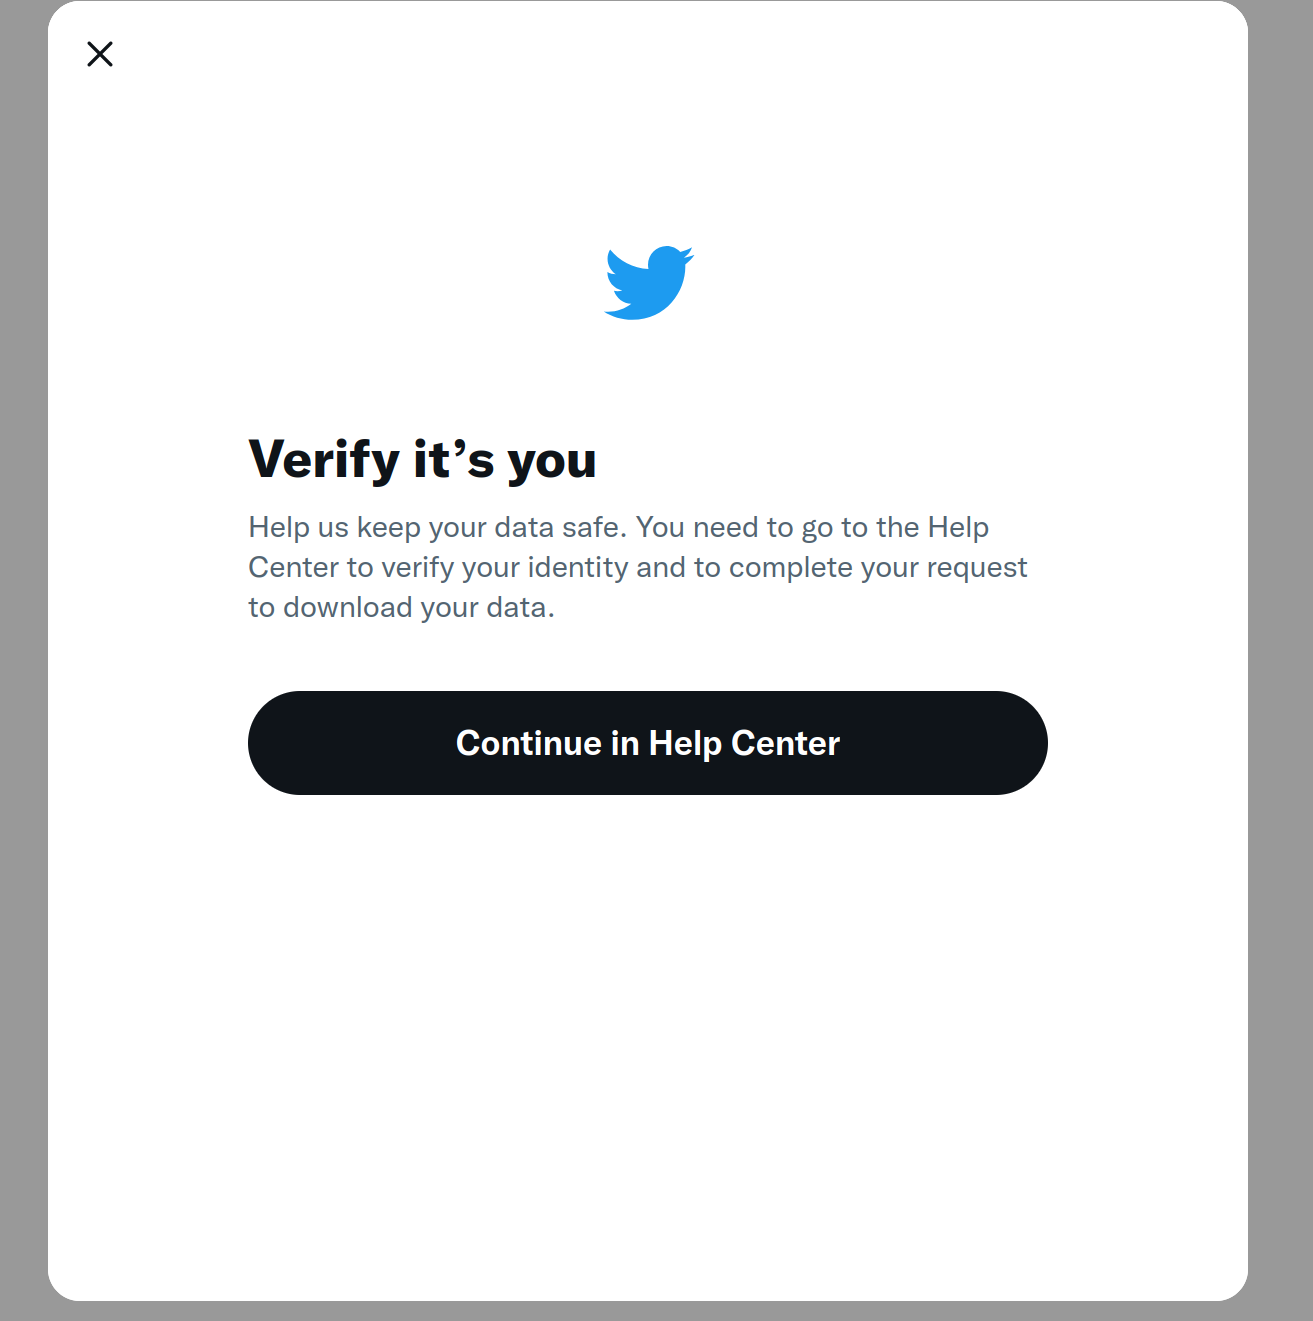Click the word "Help" ending the first description line
Image resolution: width=1313 pixels, height=1321 pixels.
[958, 527]
